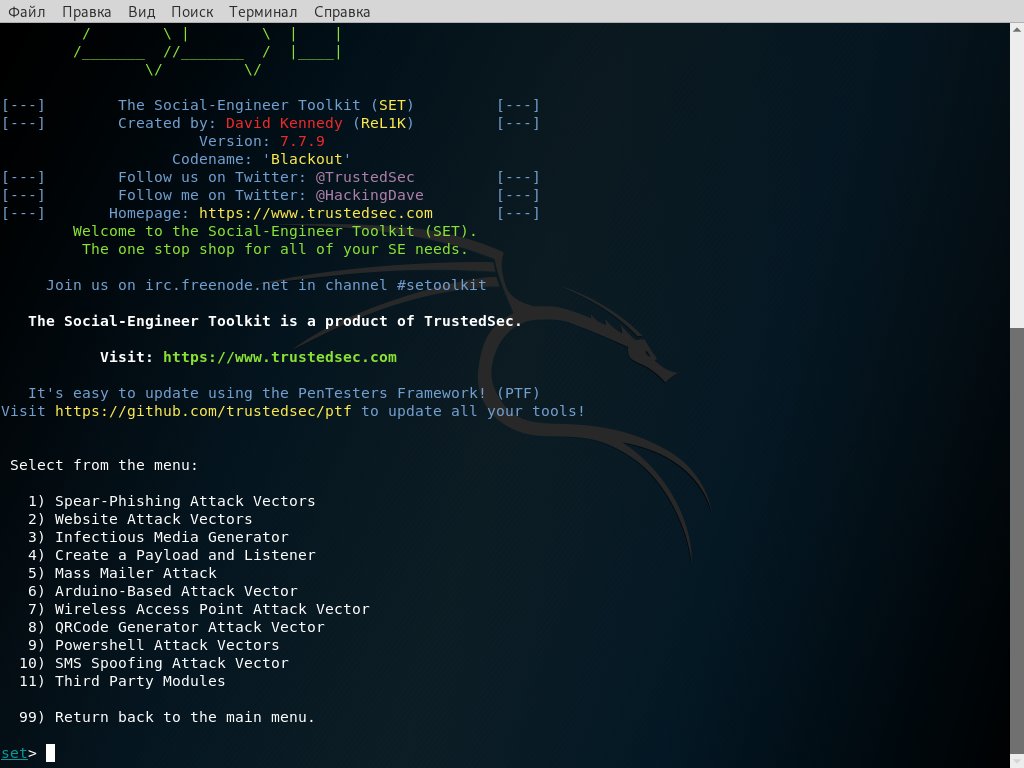Image resolution: width=1024 pixels, height=768 pixels.
Task: Click 'Create a Payload and Listener' line
Action: point(171,555)
